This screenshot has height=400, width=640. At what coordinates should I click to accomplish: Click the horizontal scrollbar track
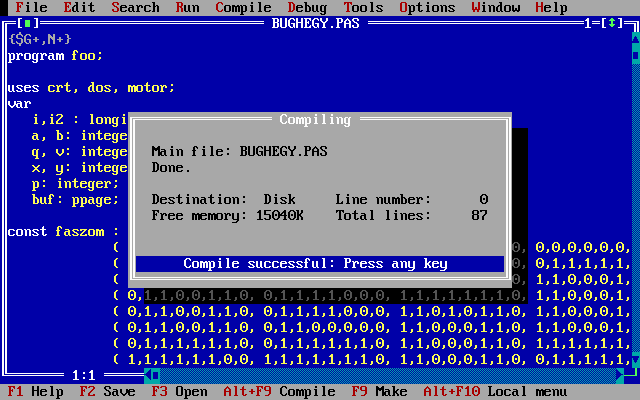click(x=388, y=375)
